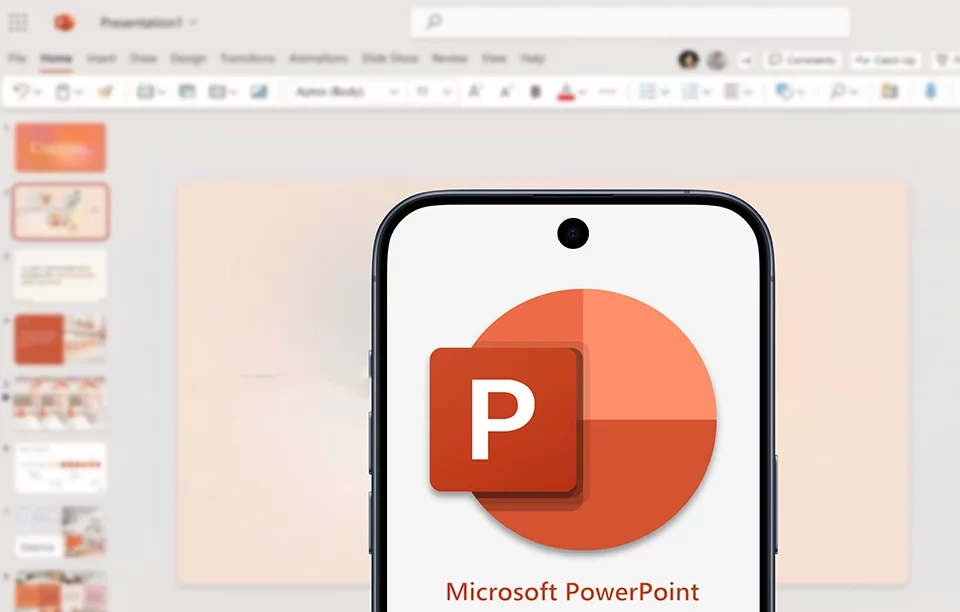This screenshot has width=960, height=612.
Task: Click the Bullets list icon
Action: 647,92
